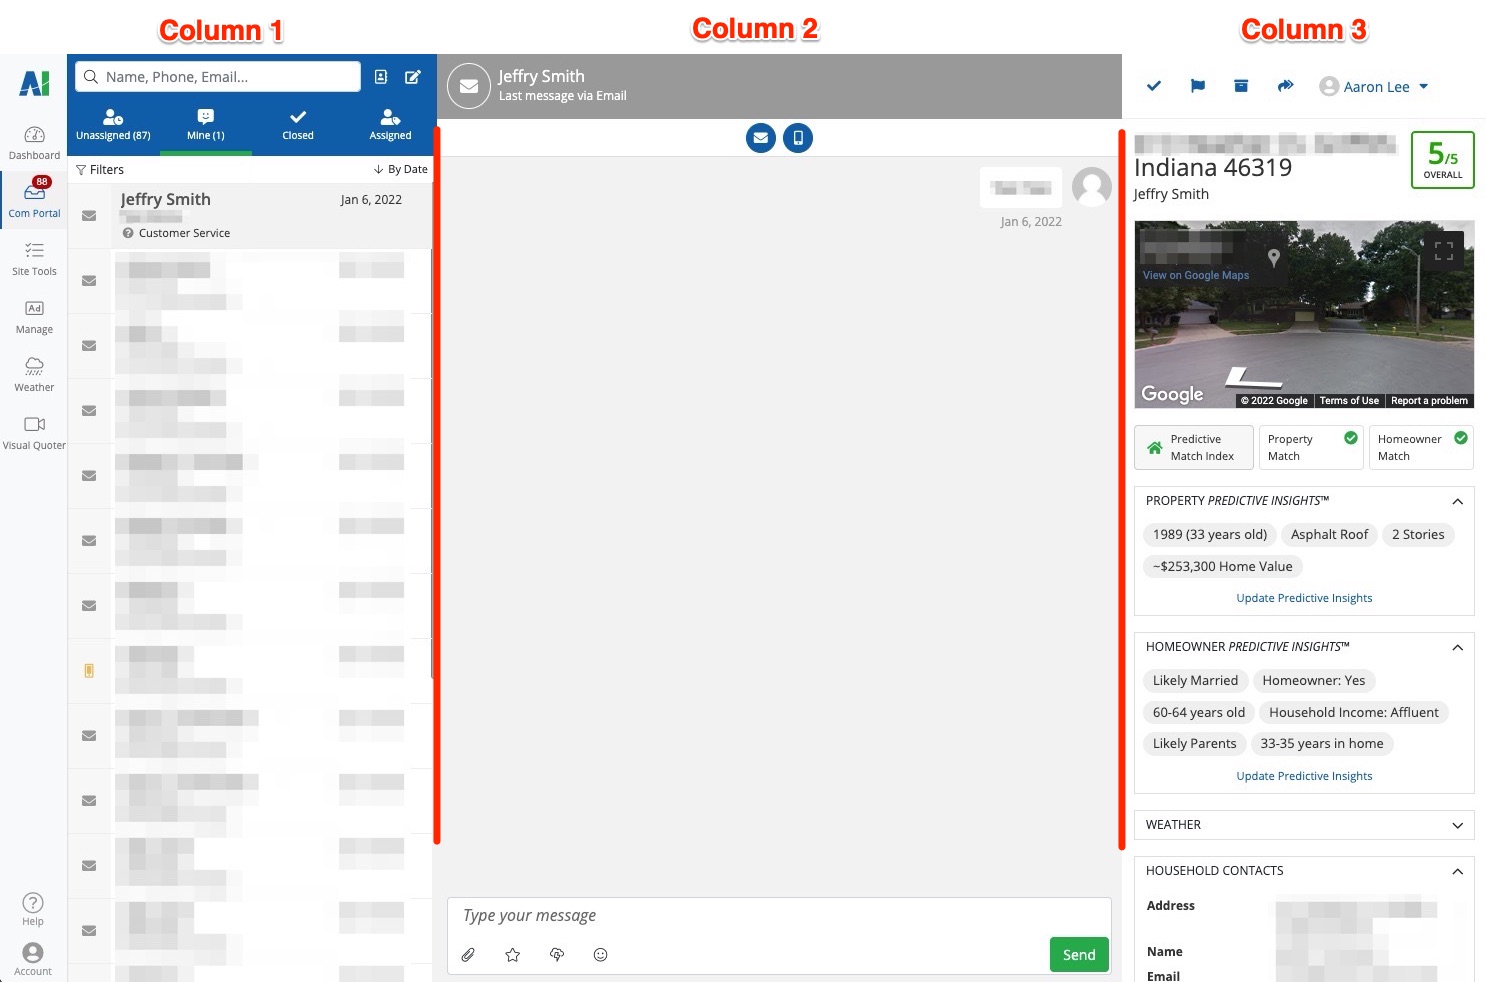Viewport: 1486px width, 982px height.
Task: Click the green Send button
Action: tap(1079, 955)
